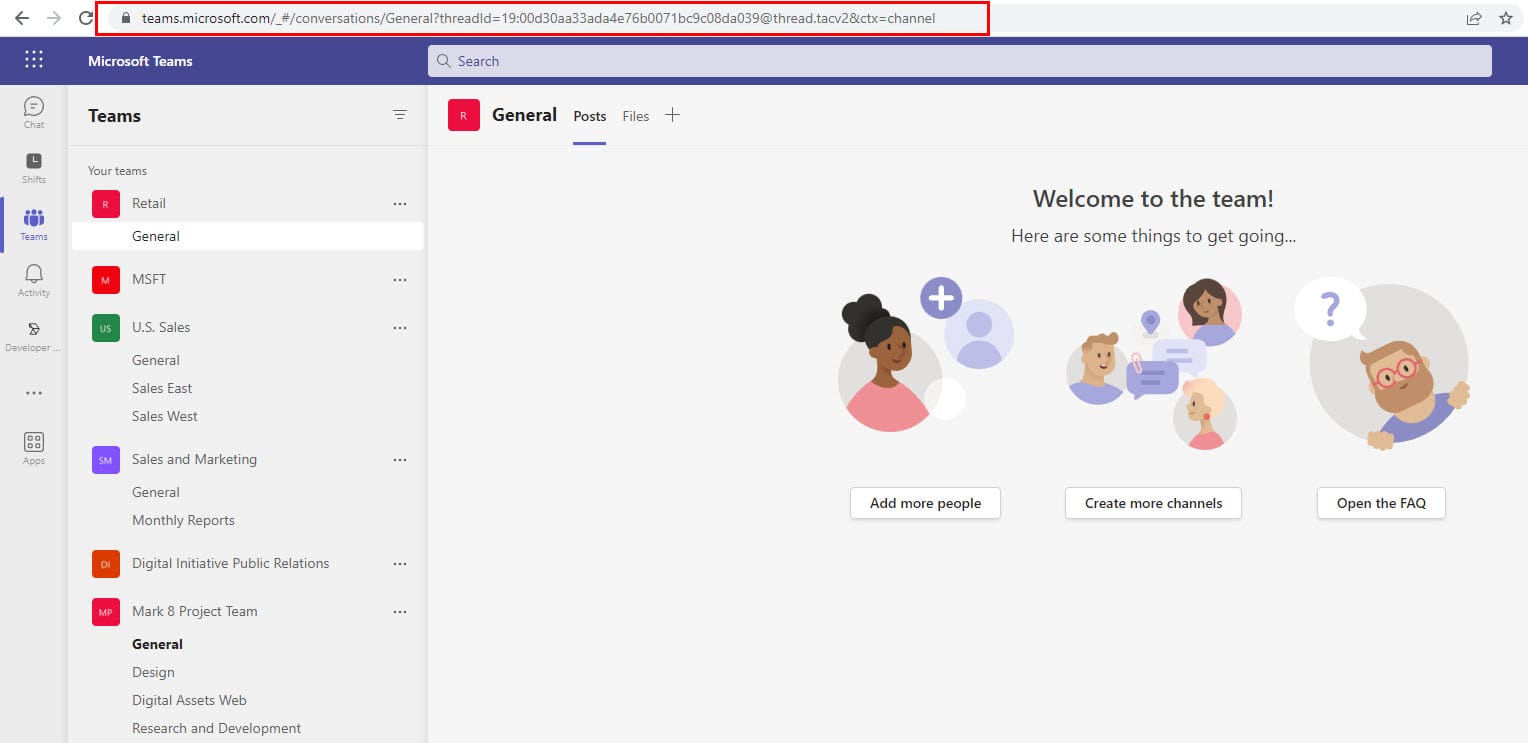Open more options for the Retail team
Viewport: 1528px width, 743px height.
coord(400,203)
